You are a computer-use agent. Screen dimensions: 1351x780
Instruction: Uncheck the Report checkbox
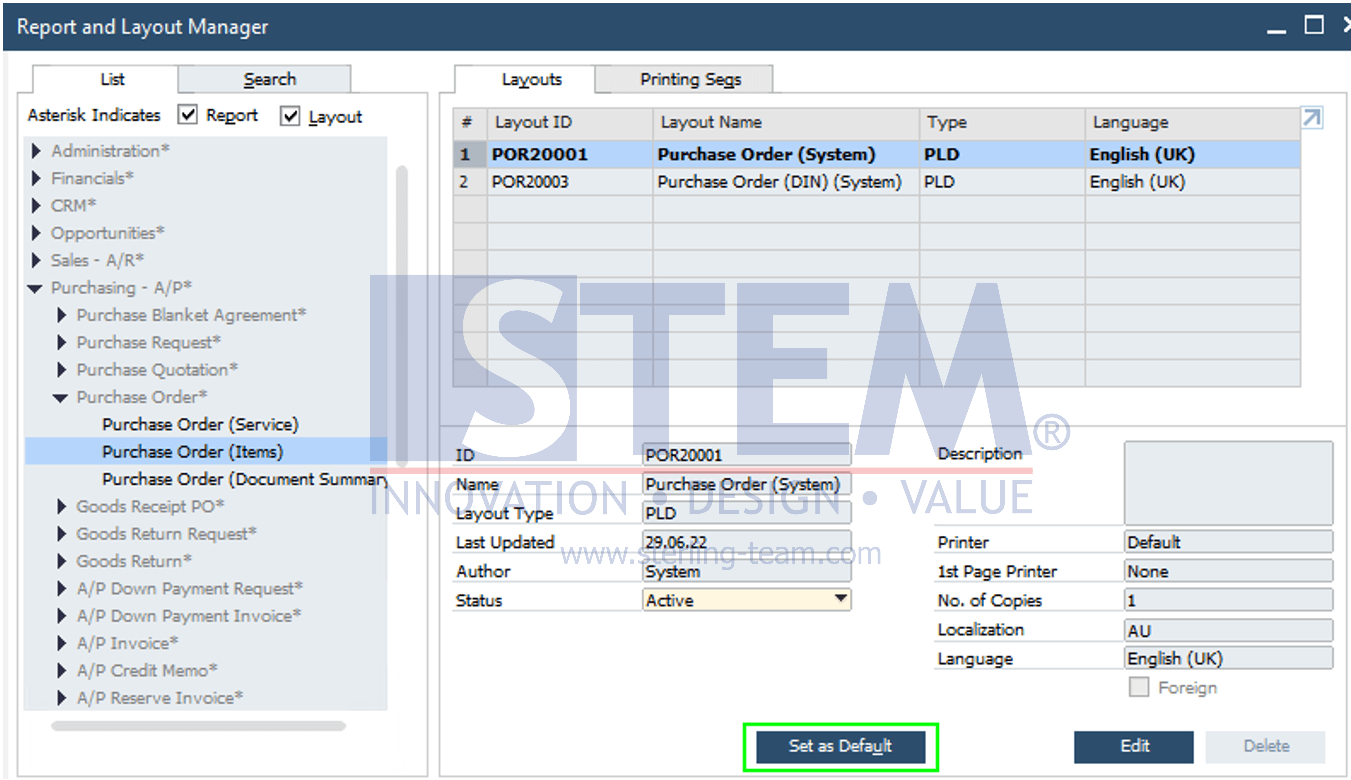[x=187, y=116]
